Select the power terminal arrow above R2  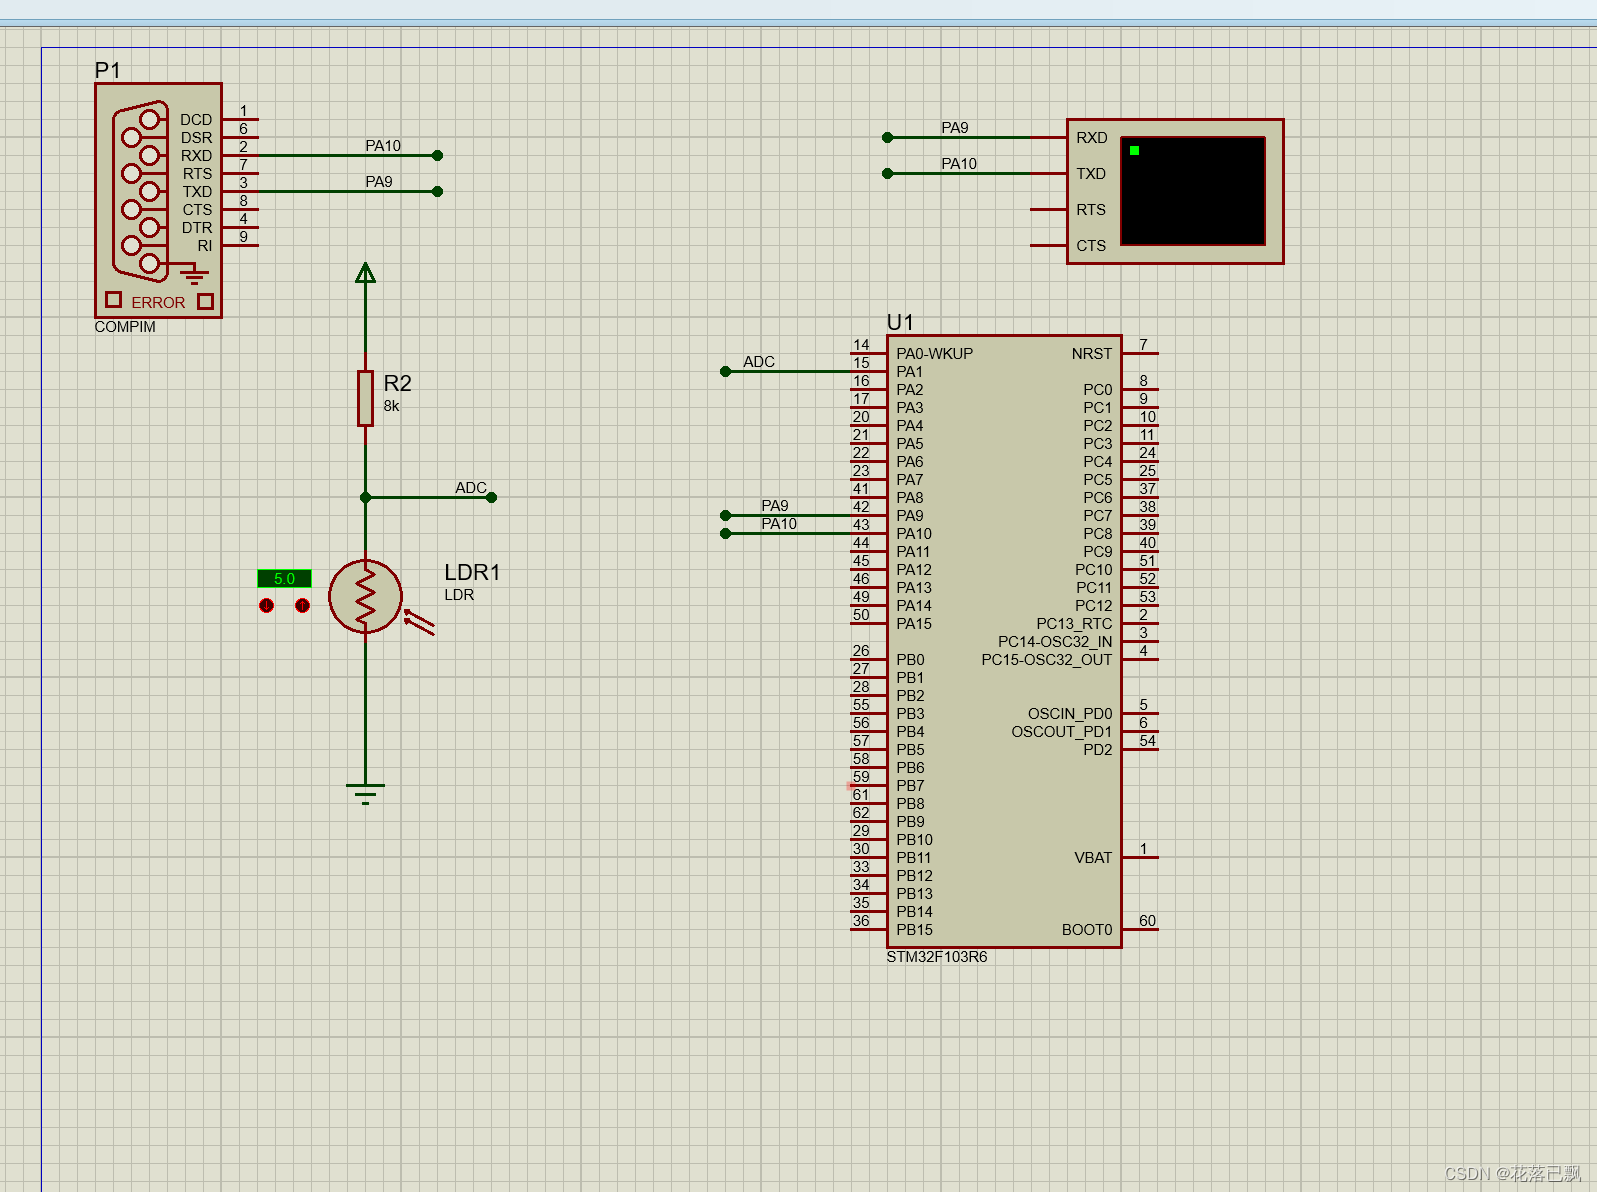click(366, 273)
